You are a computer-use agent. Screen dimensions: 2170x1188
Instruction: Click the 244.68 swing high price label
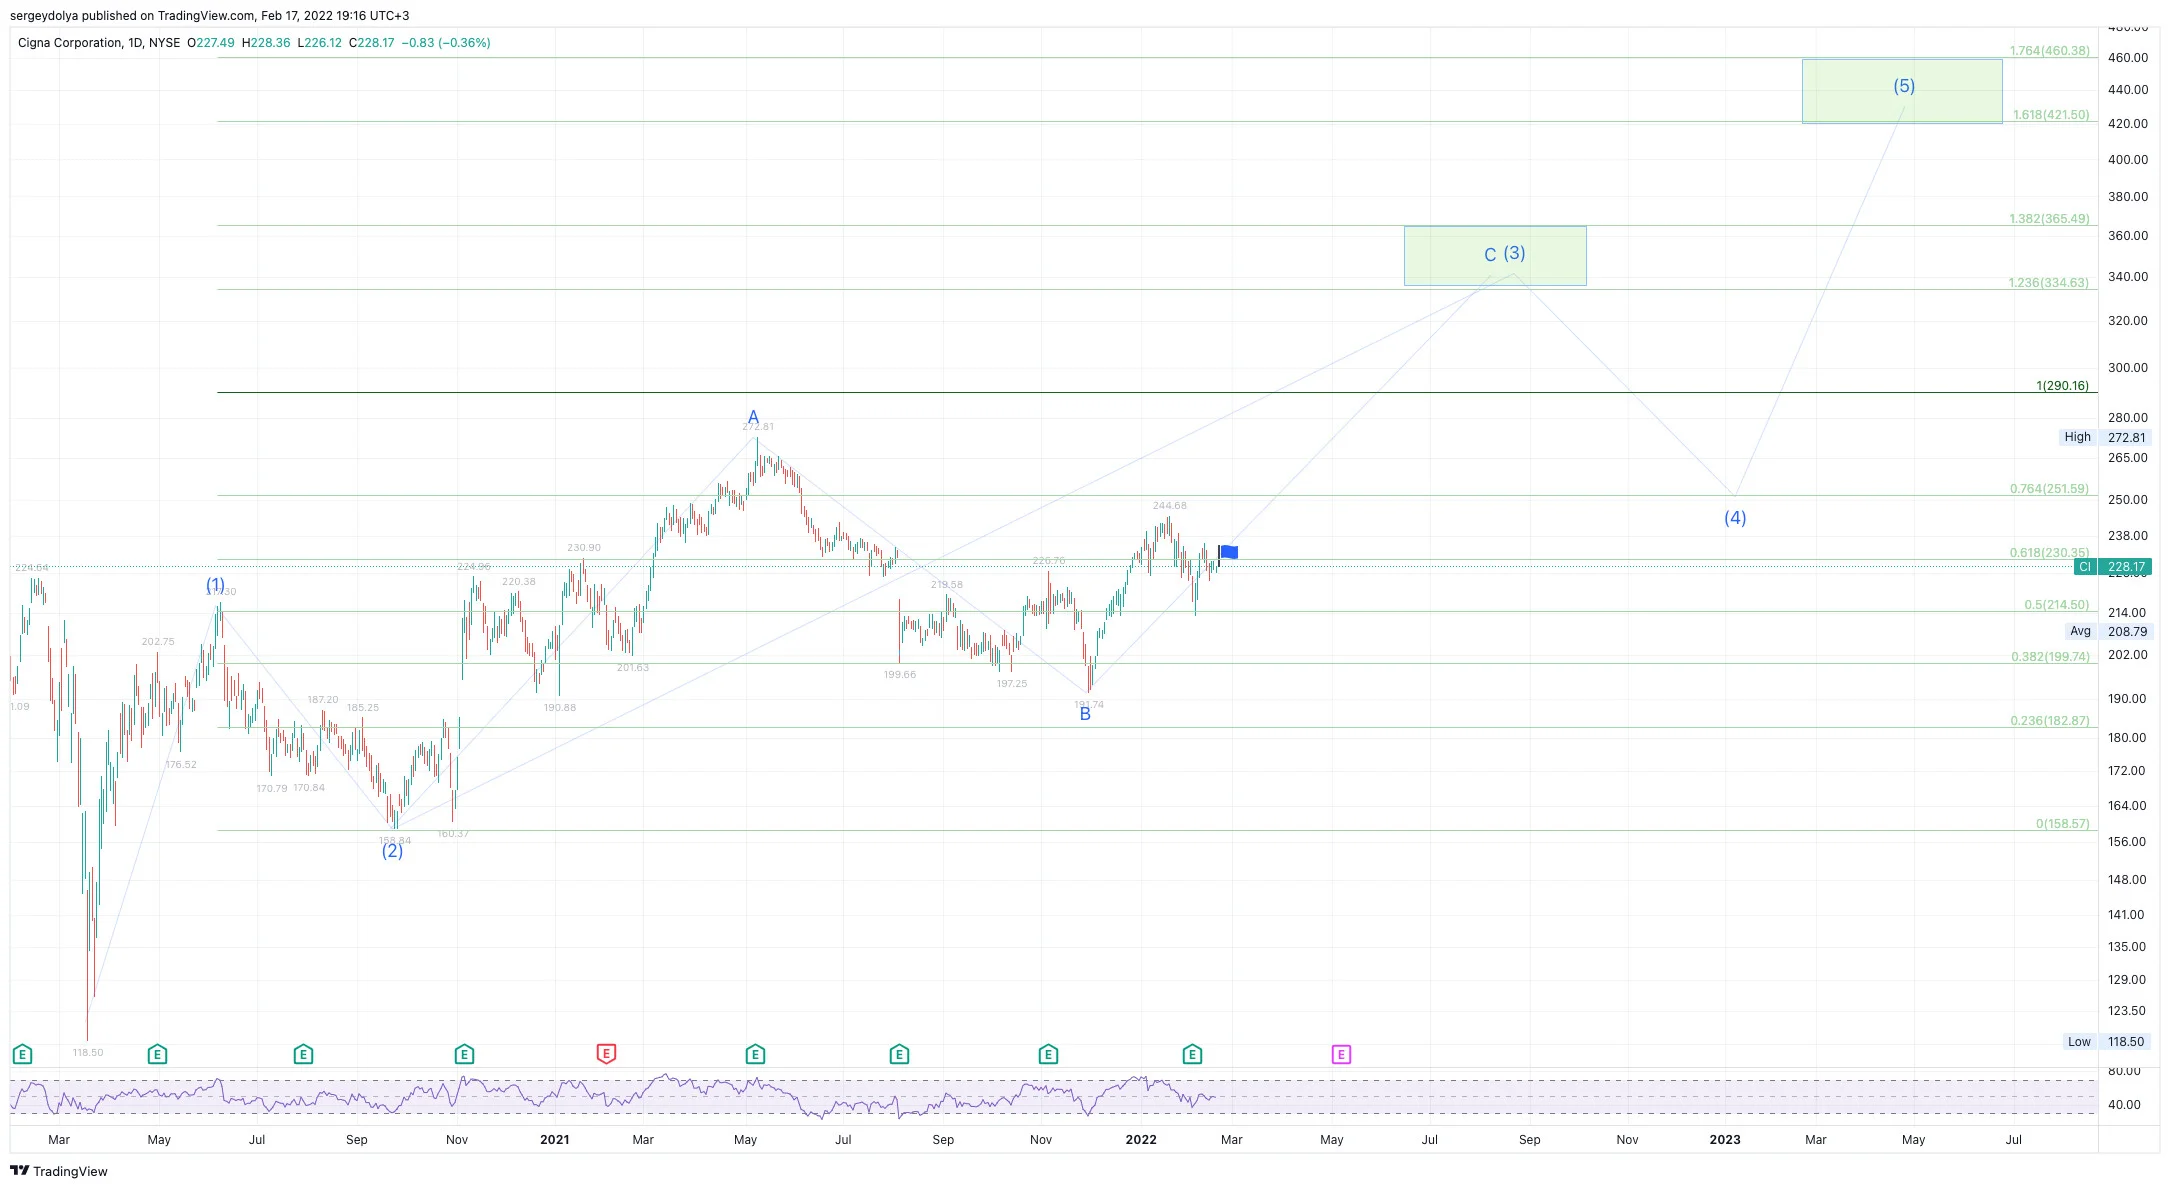[1170, 506]
